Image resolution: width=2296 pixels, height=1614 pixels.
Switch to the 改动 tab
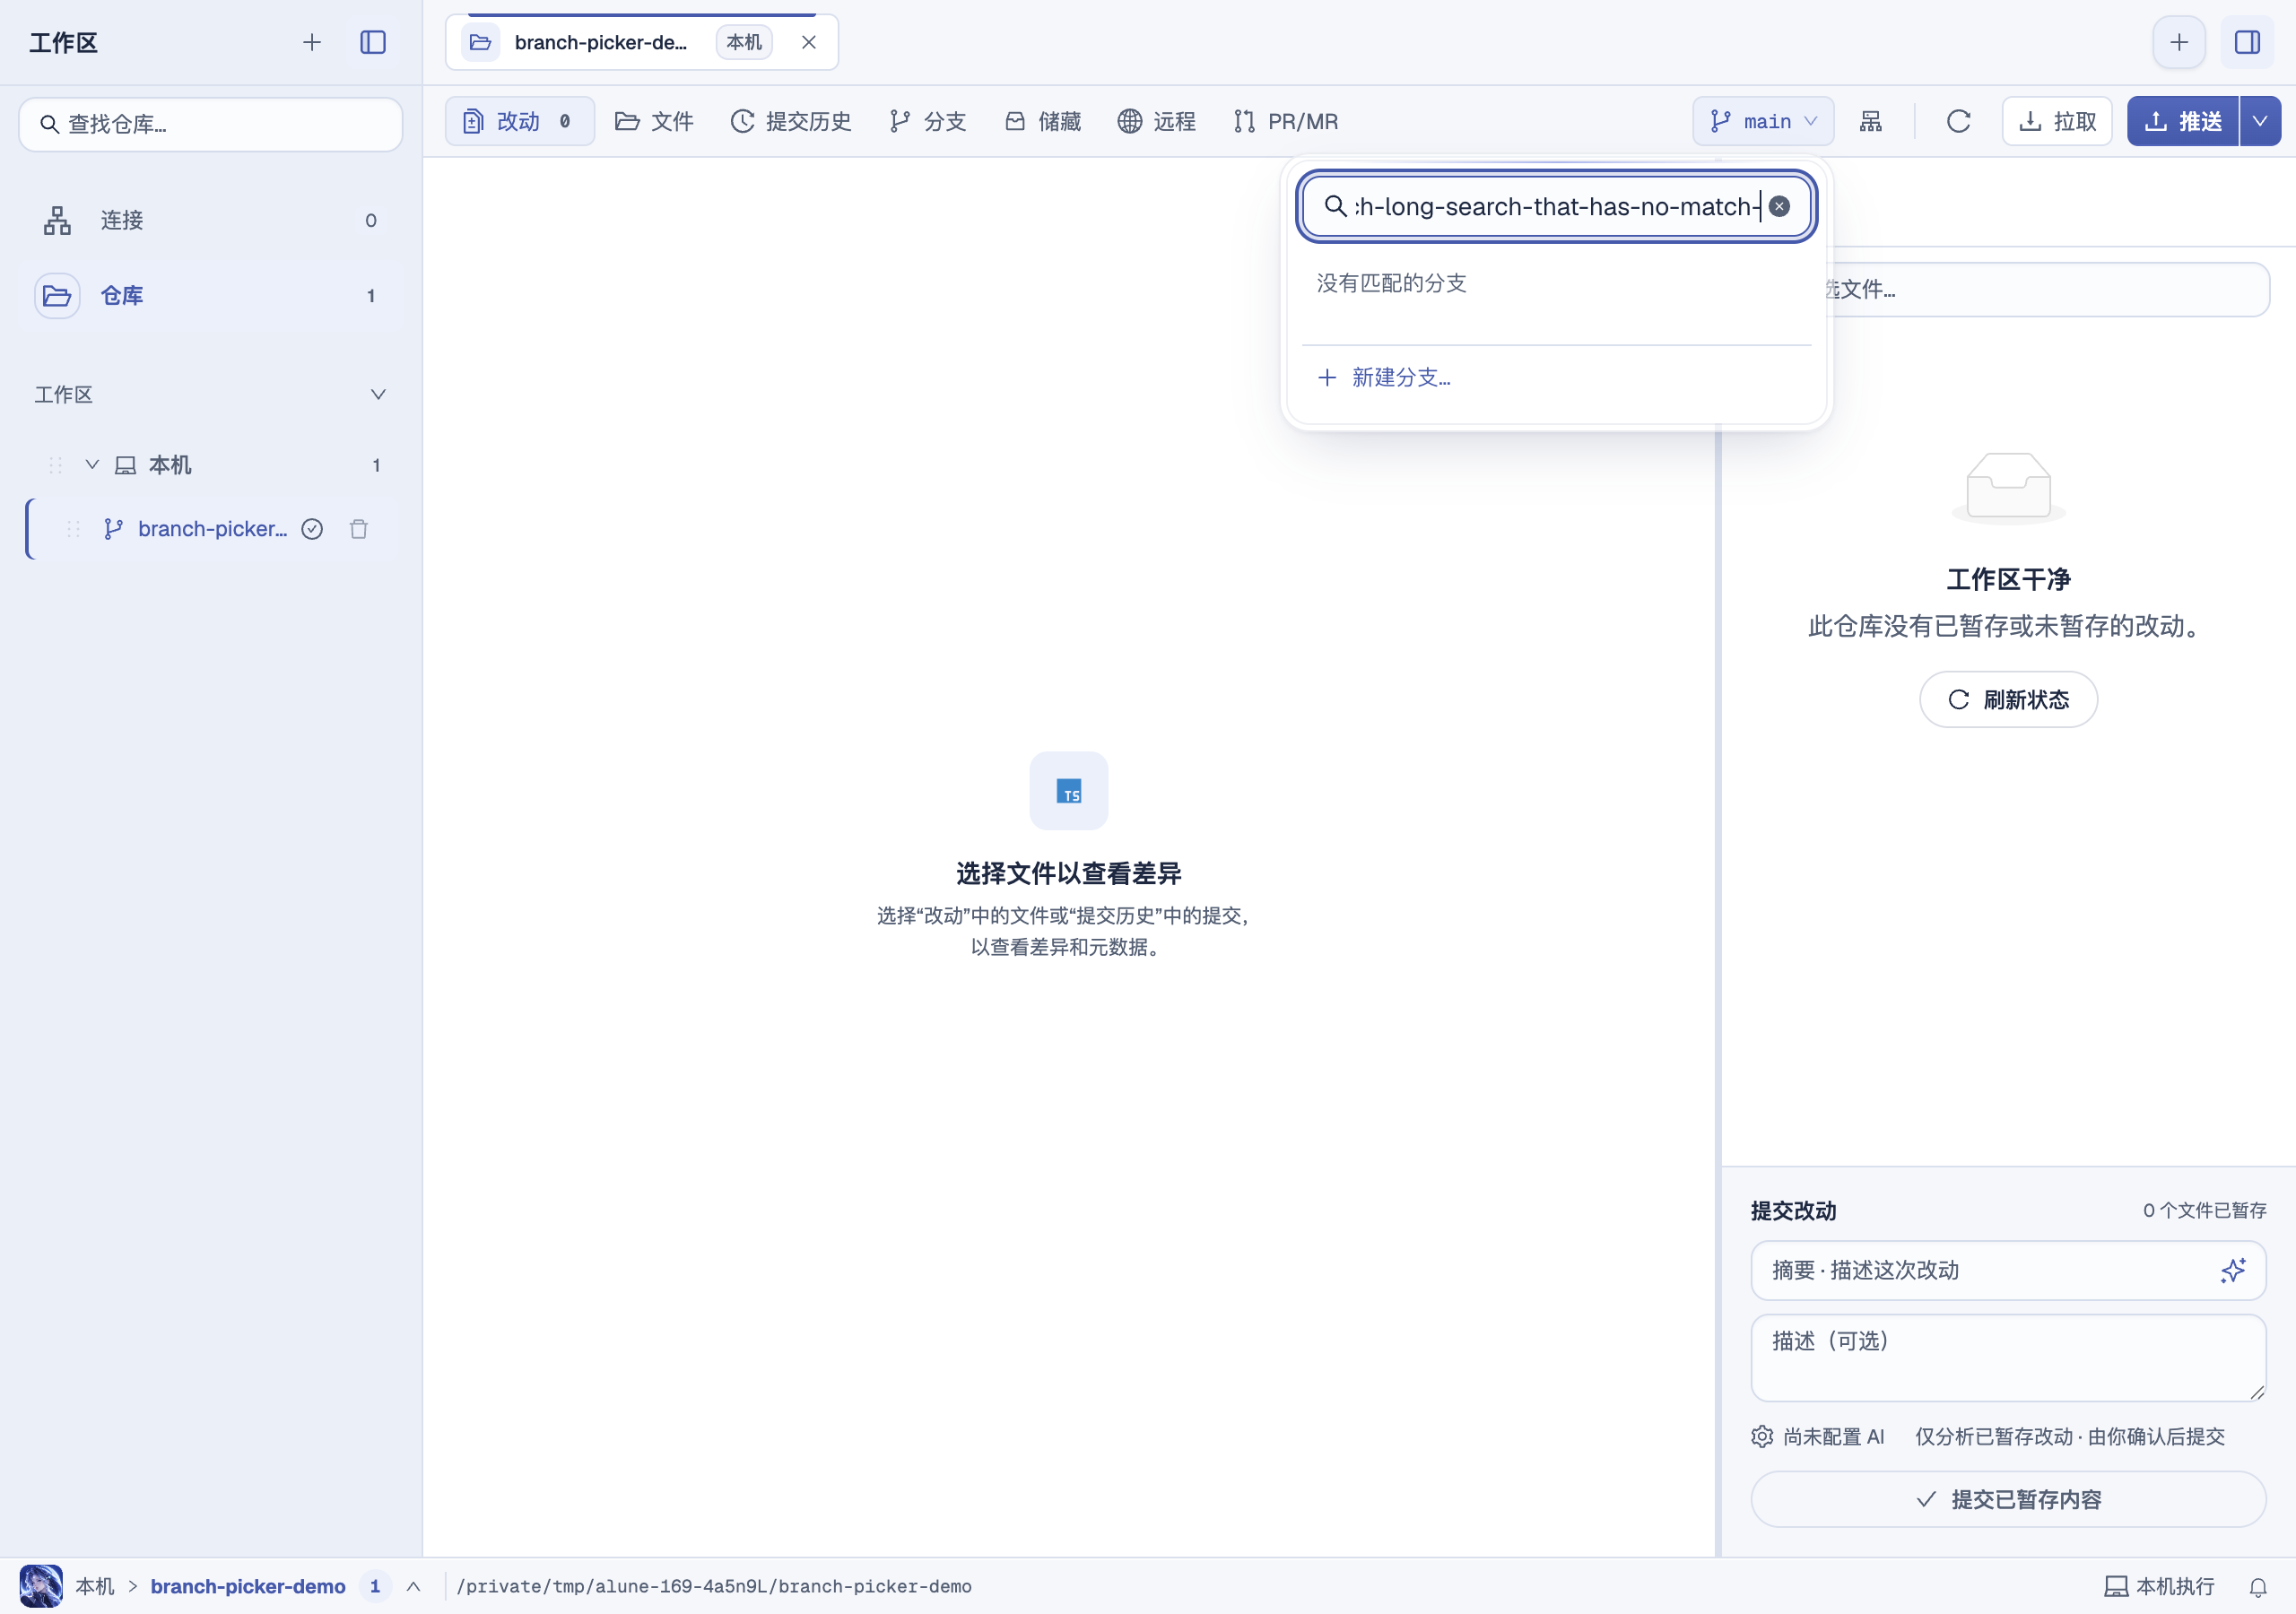click(519, 121)
